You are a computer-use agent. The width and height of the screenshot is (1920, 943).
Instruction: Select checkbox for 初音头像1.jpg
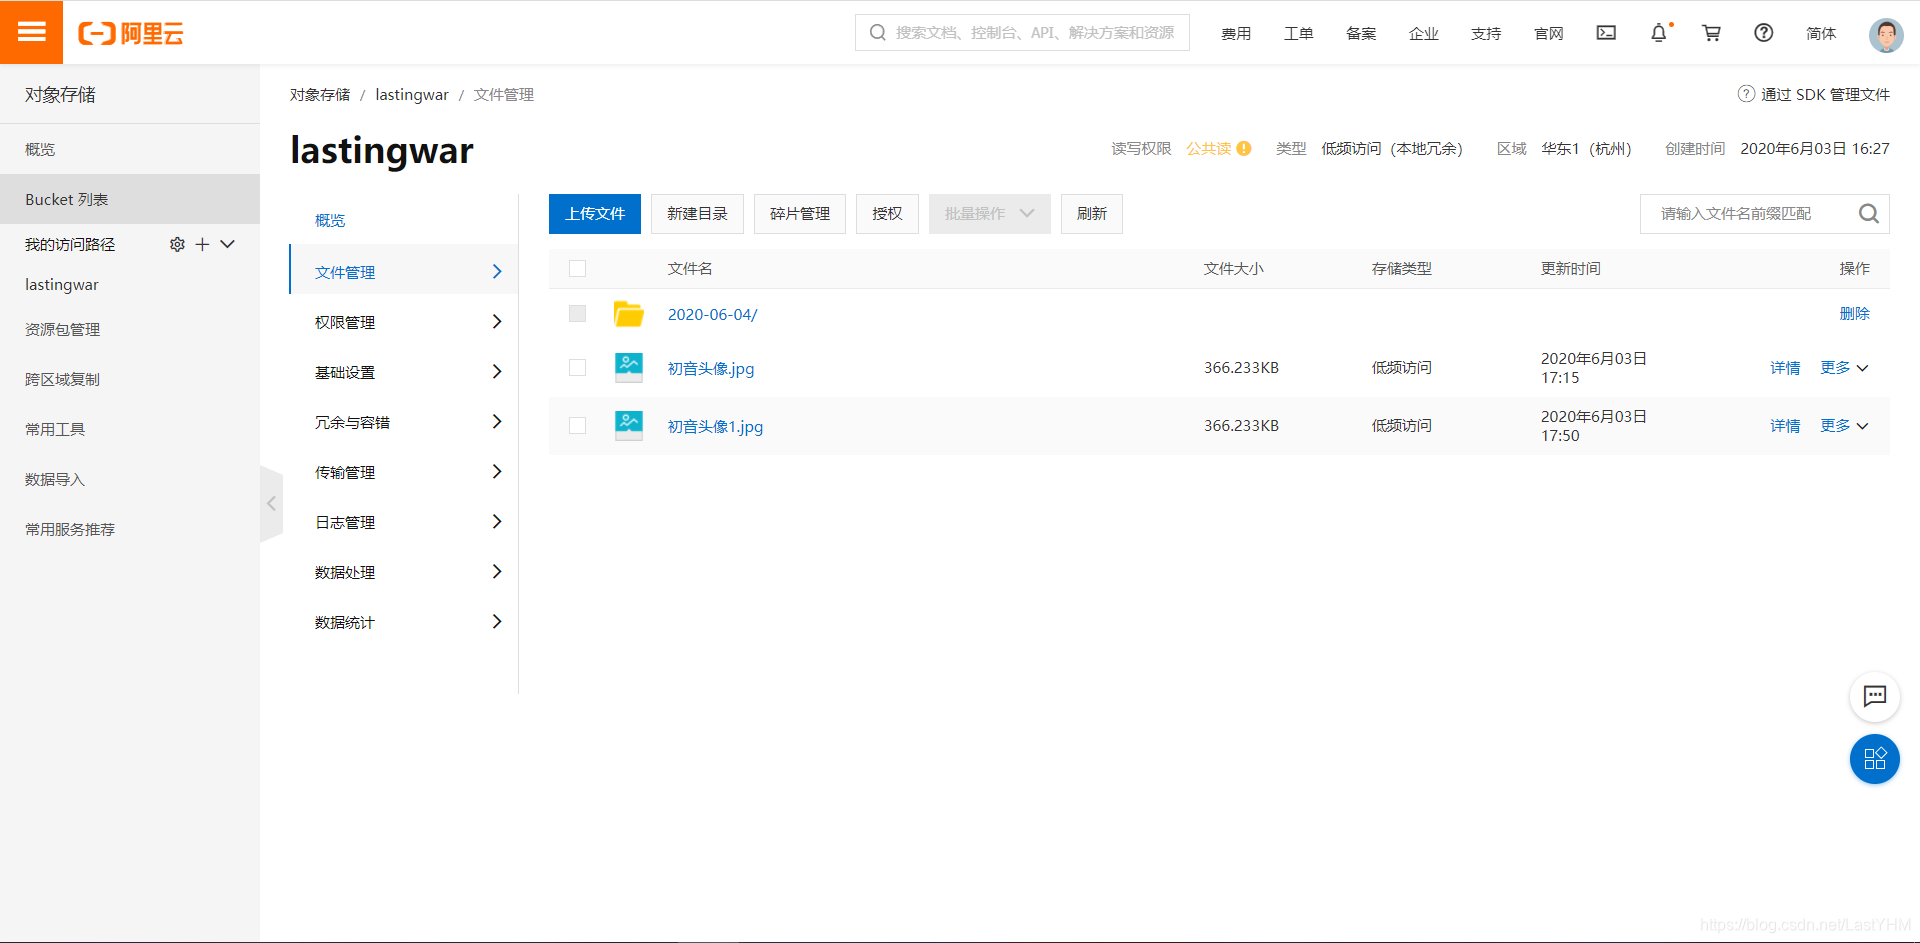coord(577,426)
